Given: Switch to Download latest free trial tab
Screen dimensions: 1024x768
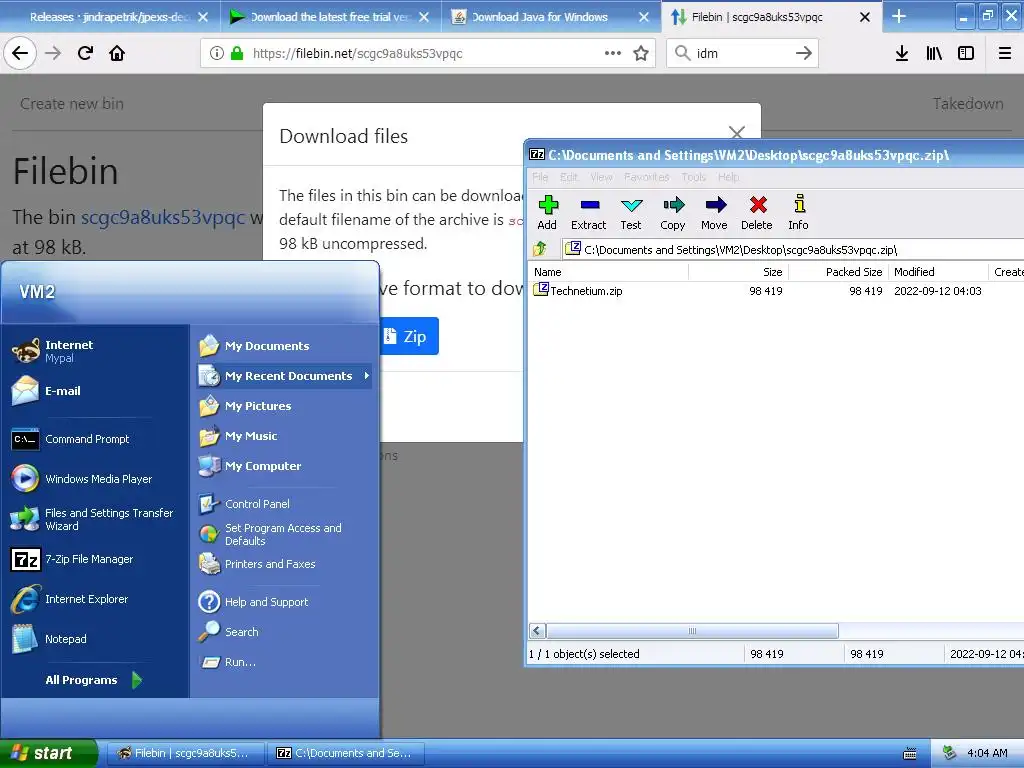Looking at the screenshot, I should coord(330,17).
